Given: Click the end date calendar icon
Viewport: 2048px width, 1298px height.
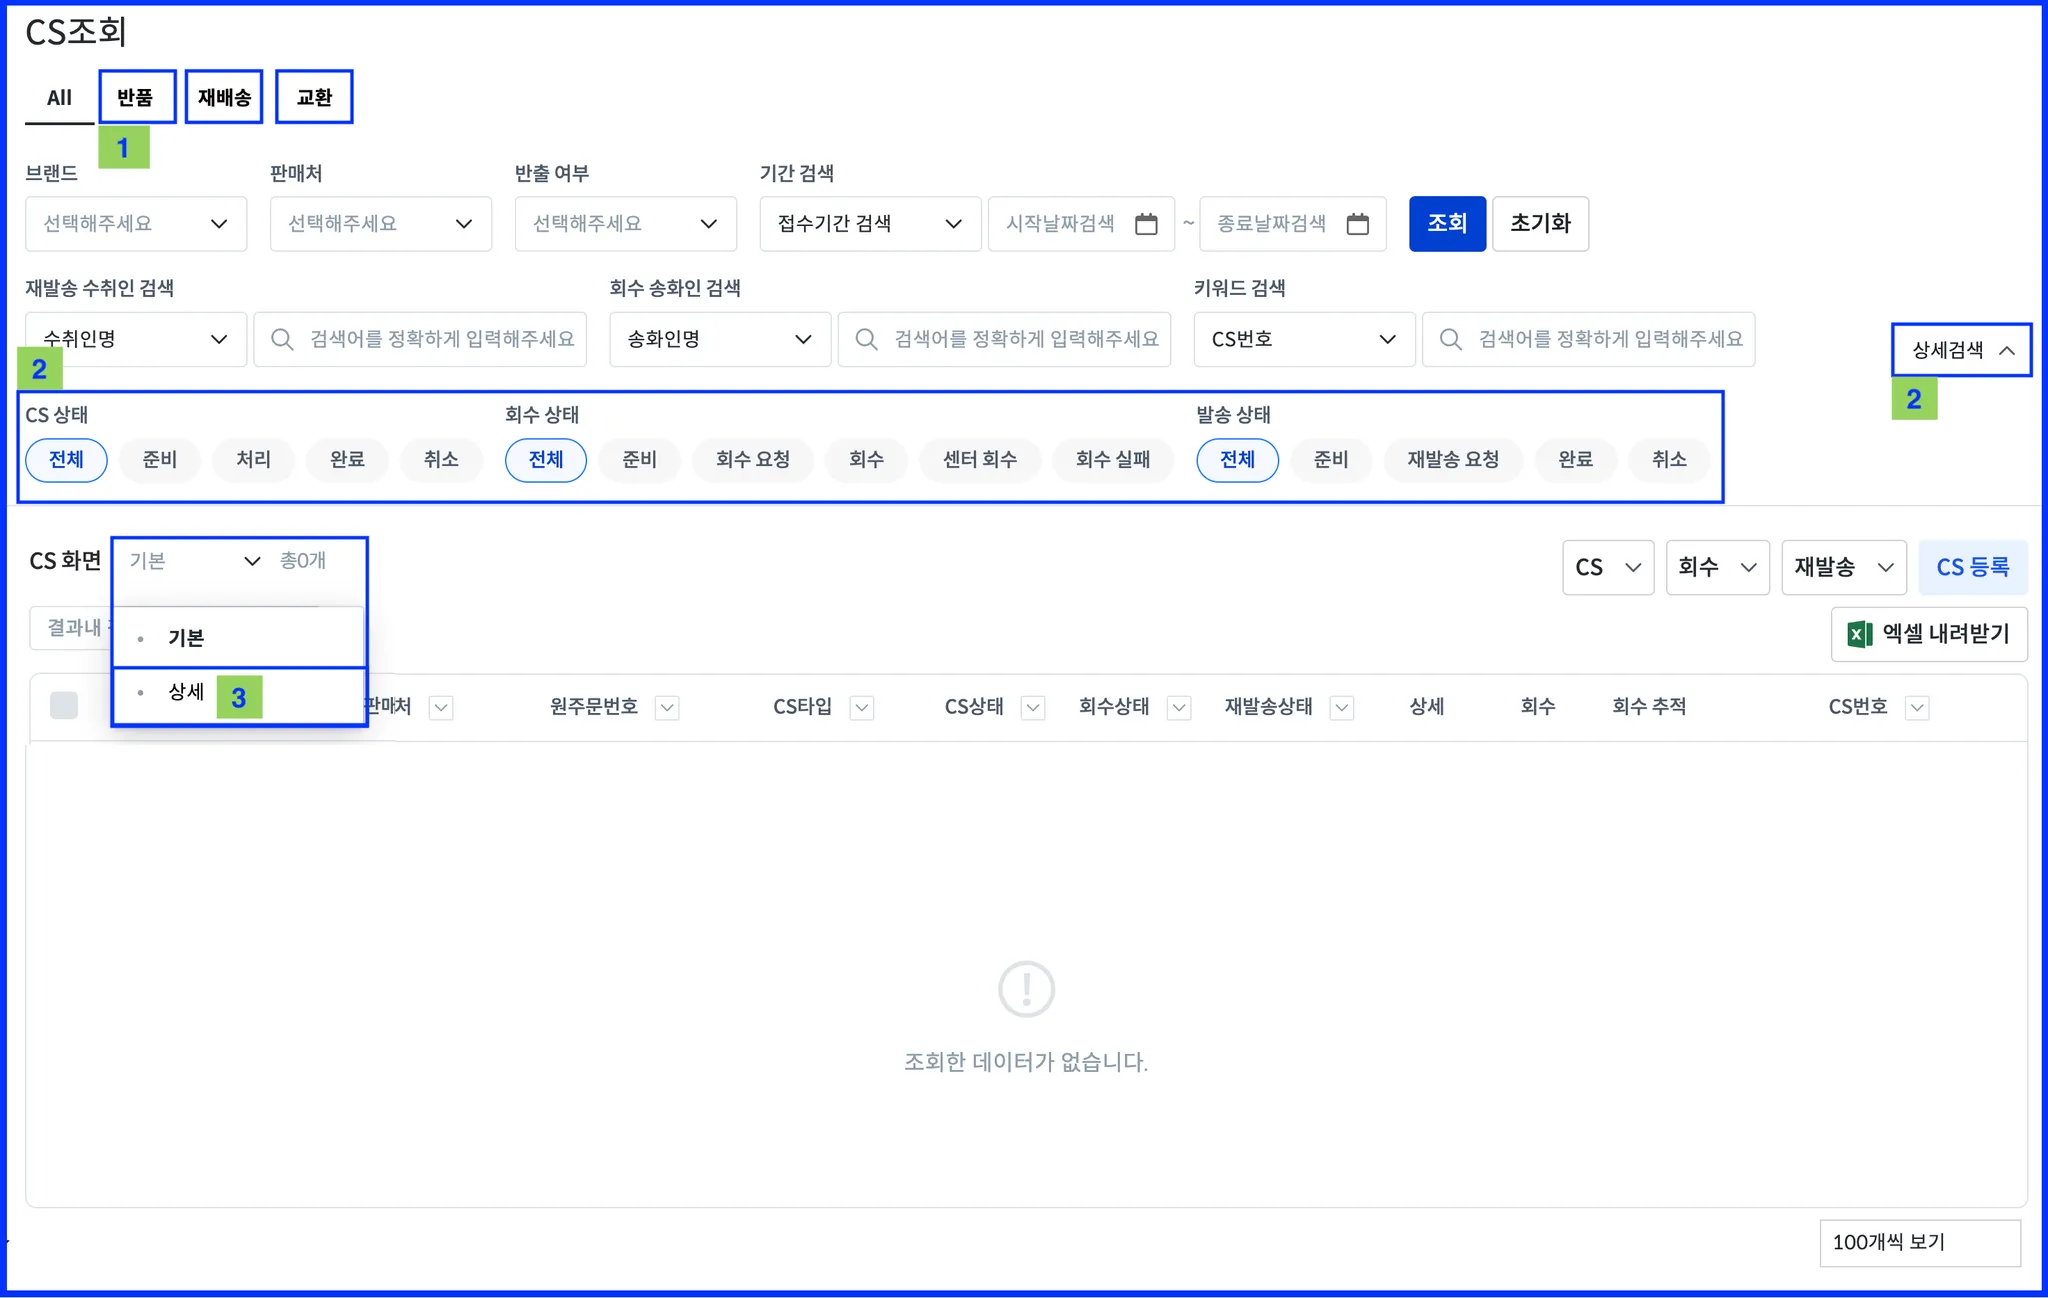Looking at the screenshot, I should 1357,224.
